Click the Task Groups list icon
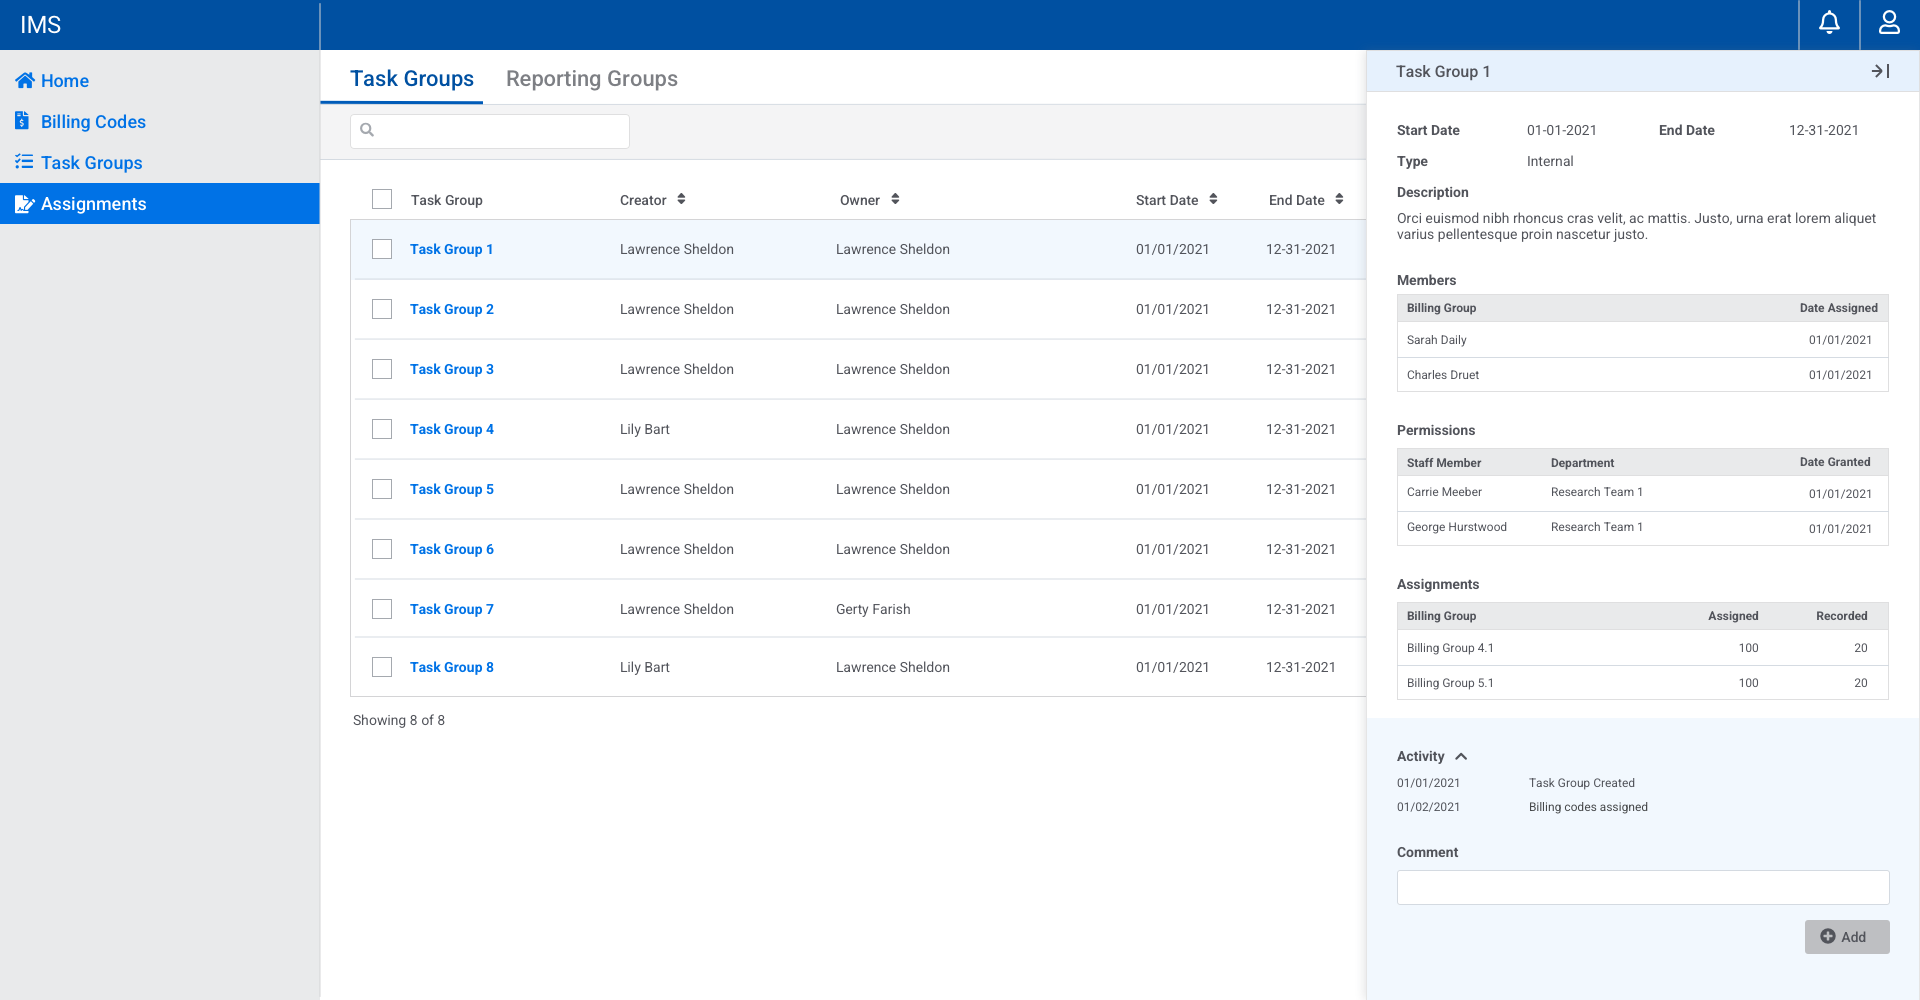The width and height of the screenshot is (1920, 1000). point(24,162)
